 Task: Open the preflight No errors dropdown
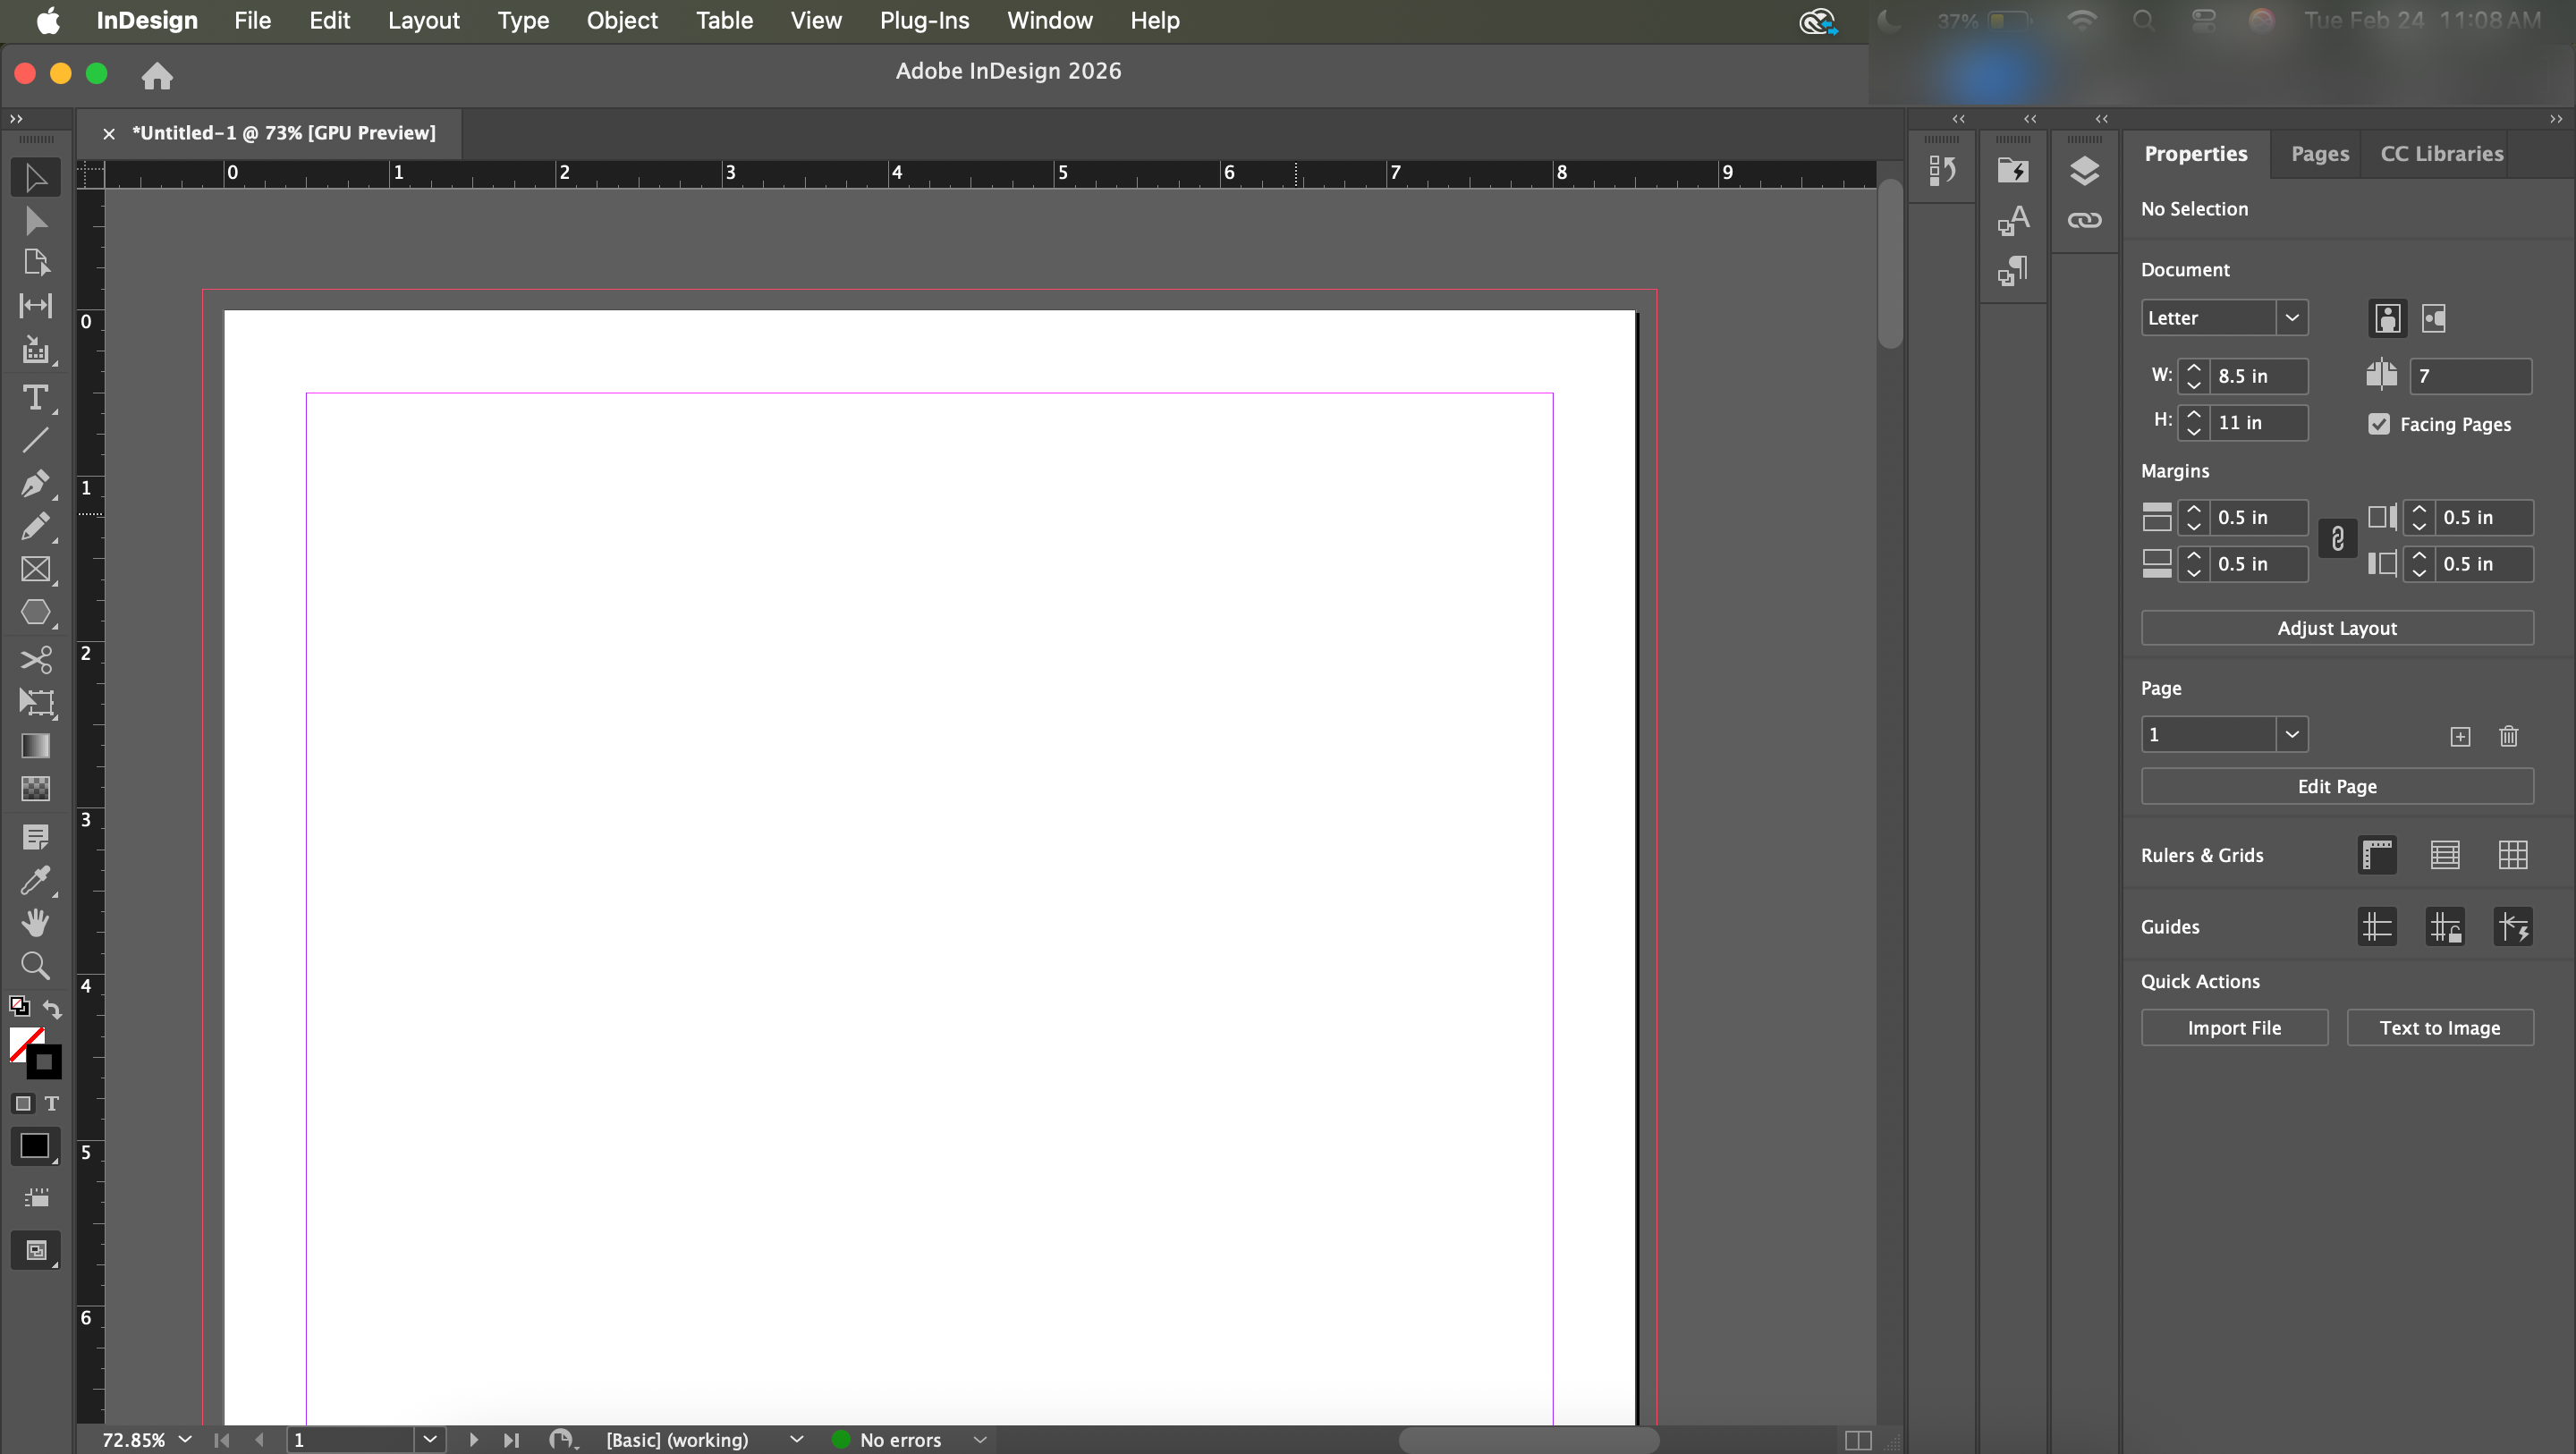tap(980, 1439)
